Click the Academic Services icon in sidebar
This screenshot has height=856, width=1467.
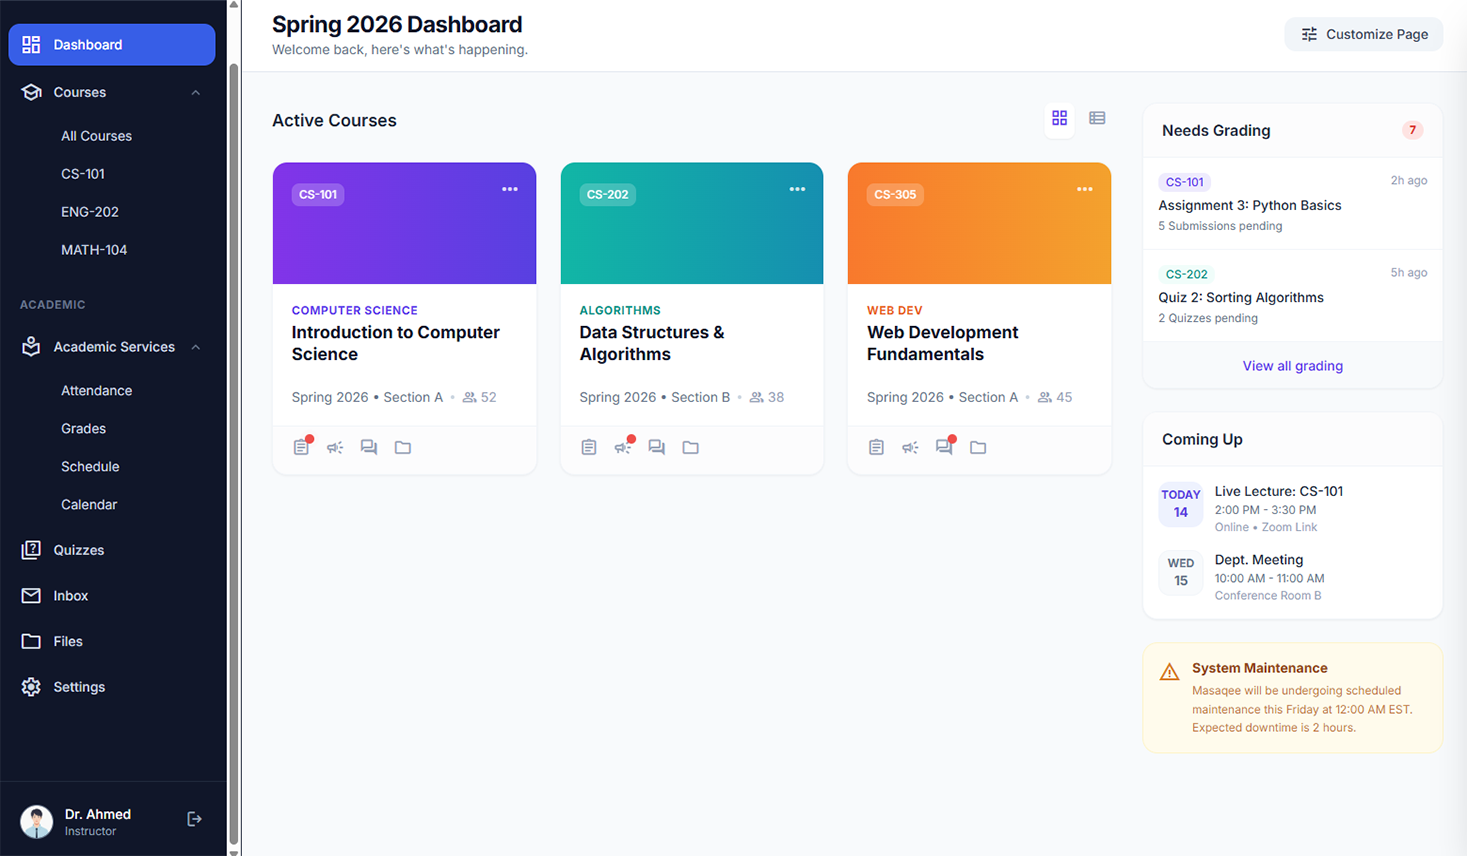coord(31,346)
